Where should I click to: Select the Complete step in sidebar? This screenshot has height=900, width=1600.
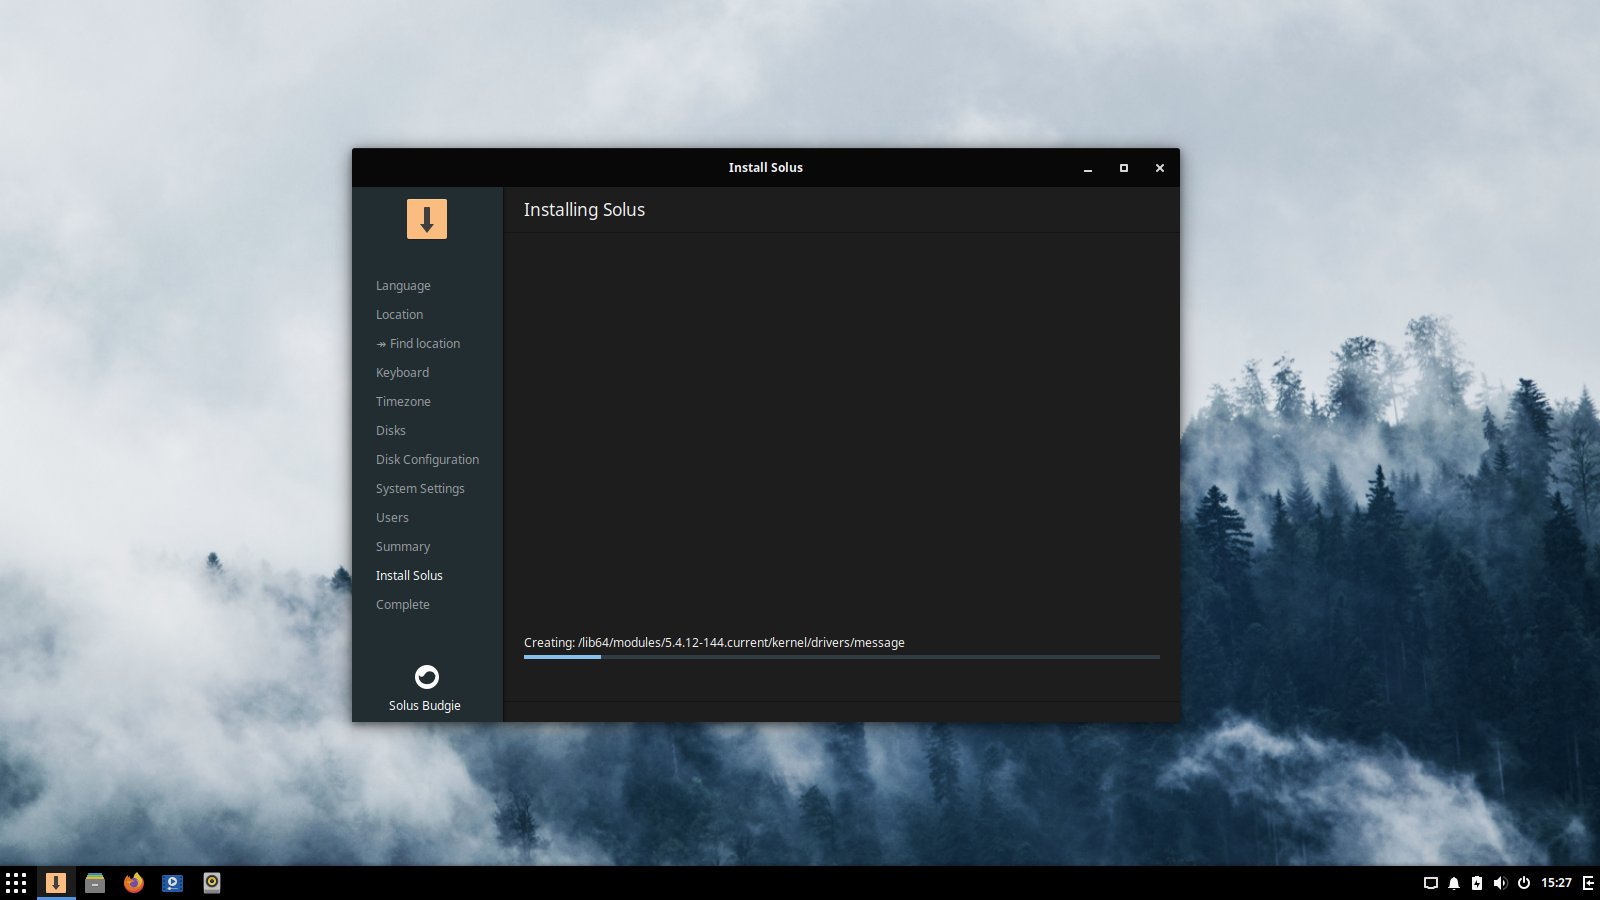(403, 605)
